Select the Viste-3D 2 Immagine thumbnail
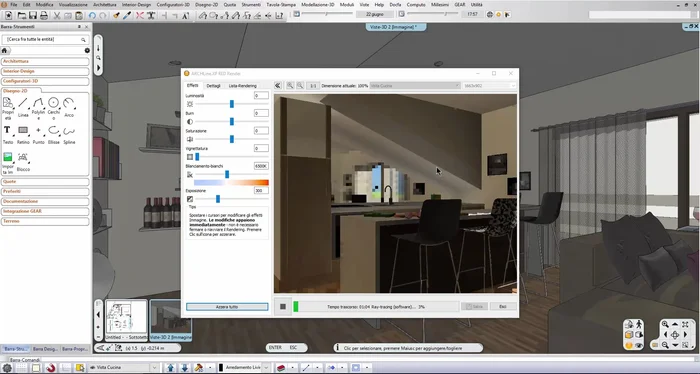The width and height of the screenshot is (700, 374). 171,320
